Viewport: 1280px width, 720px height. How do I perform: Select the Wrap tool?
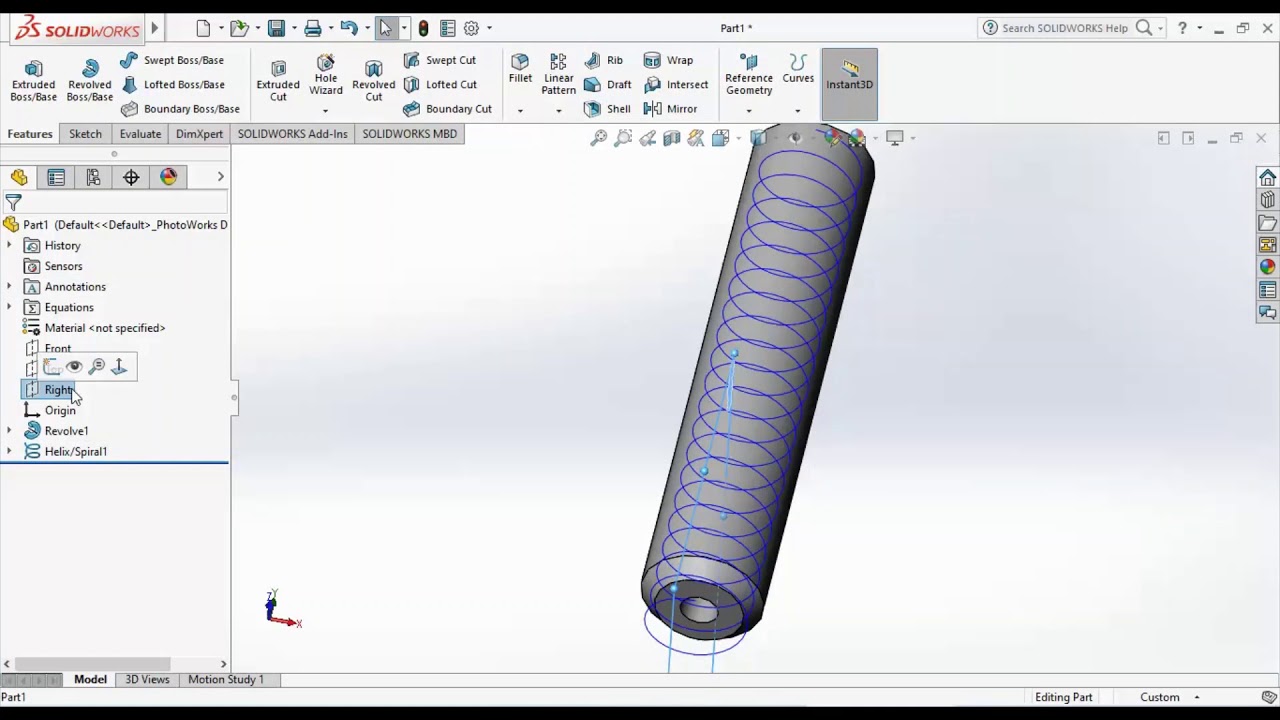tap(669, 60)
